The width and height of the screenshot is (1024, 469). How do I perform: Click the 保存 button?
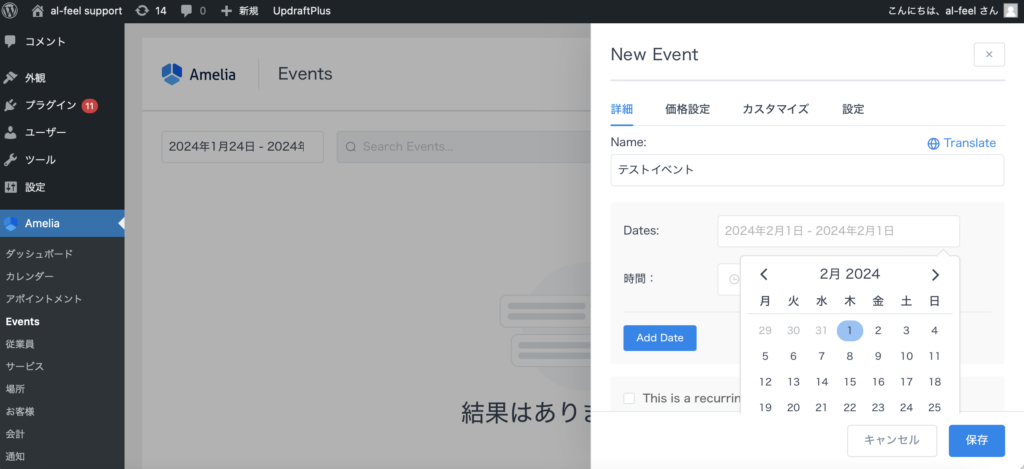pos(976,440)
